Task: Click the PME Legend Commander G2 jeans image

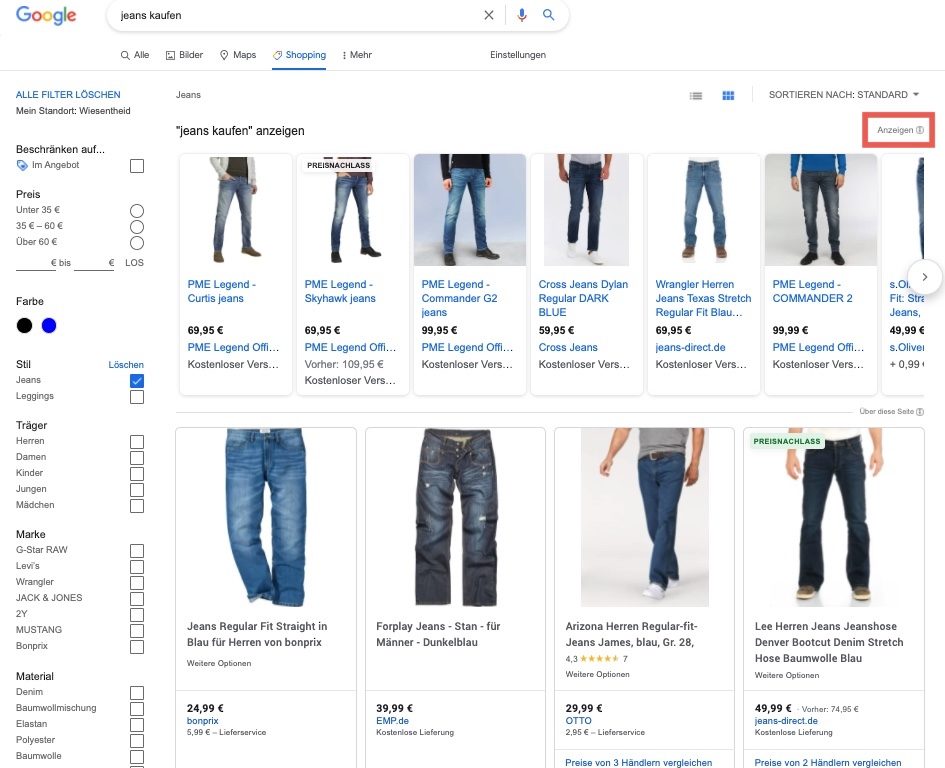Action: coord(470,210)
